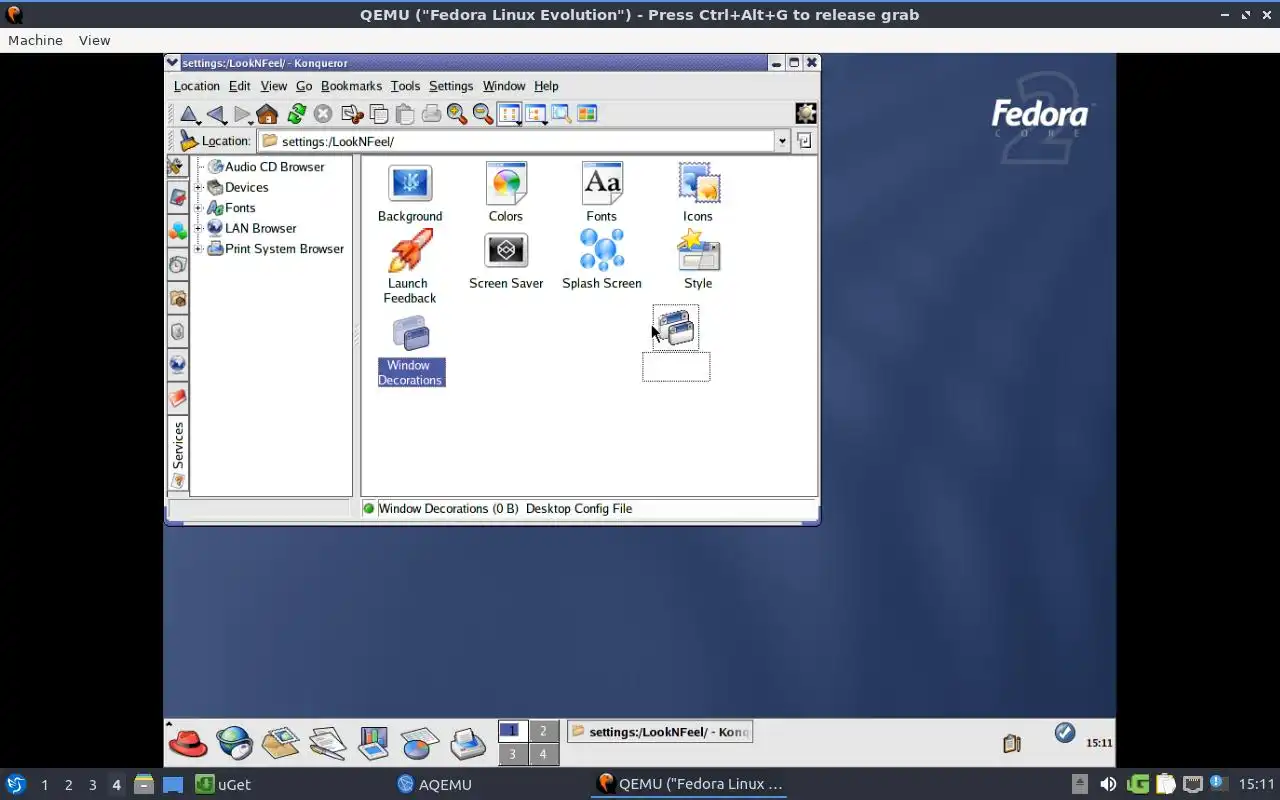Open the View menu in Konqueror
Viewport: 1280px width, 800px height.
pos(273,86)
